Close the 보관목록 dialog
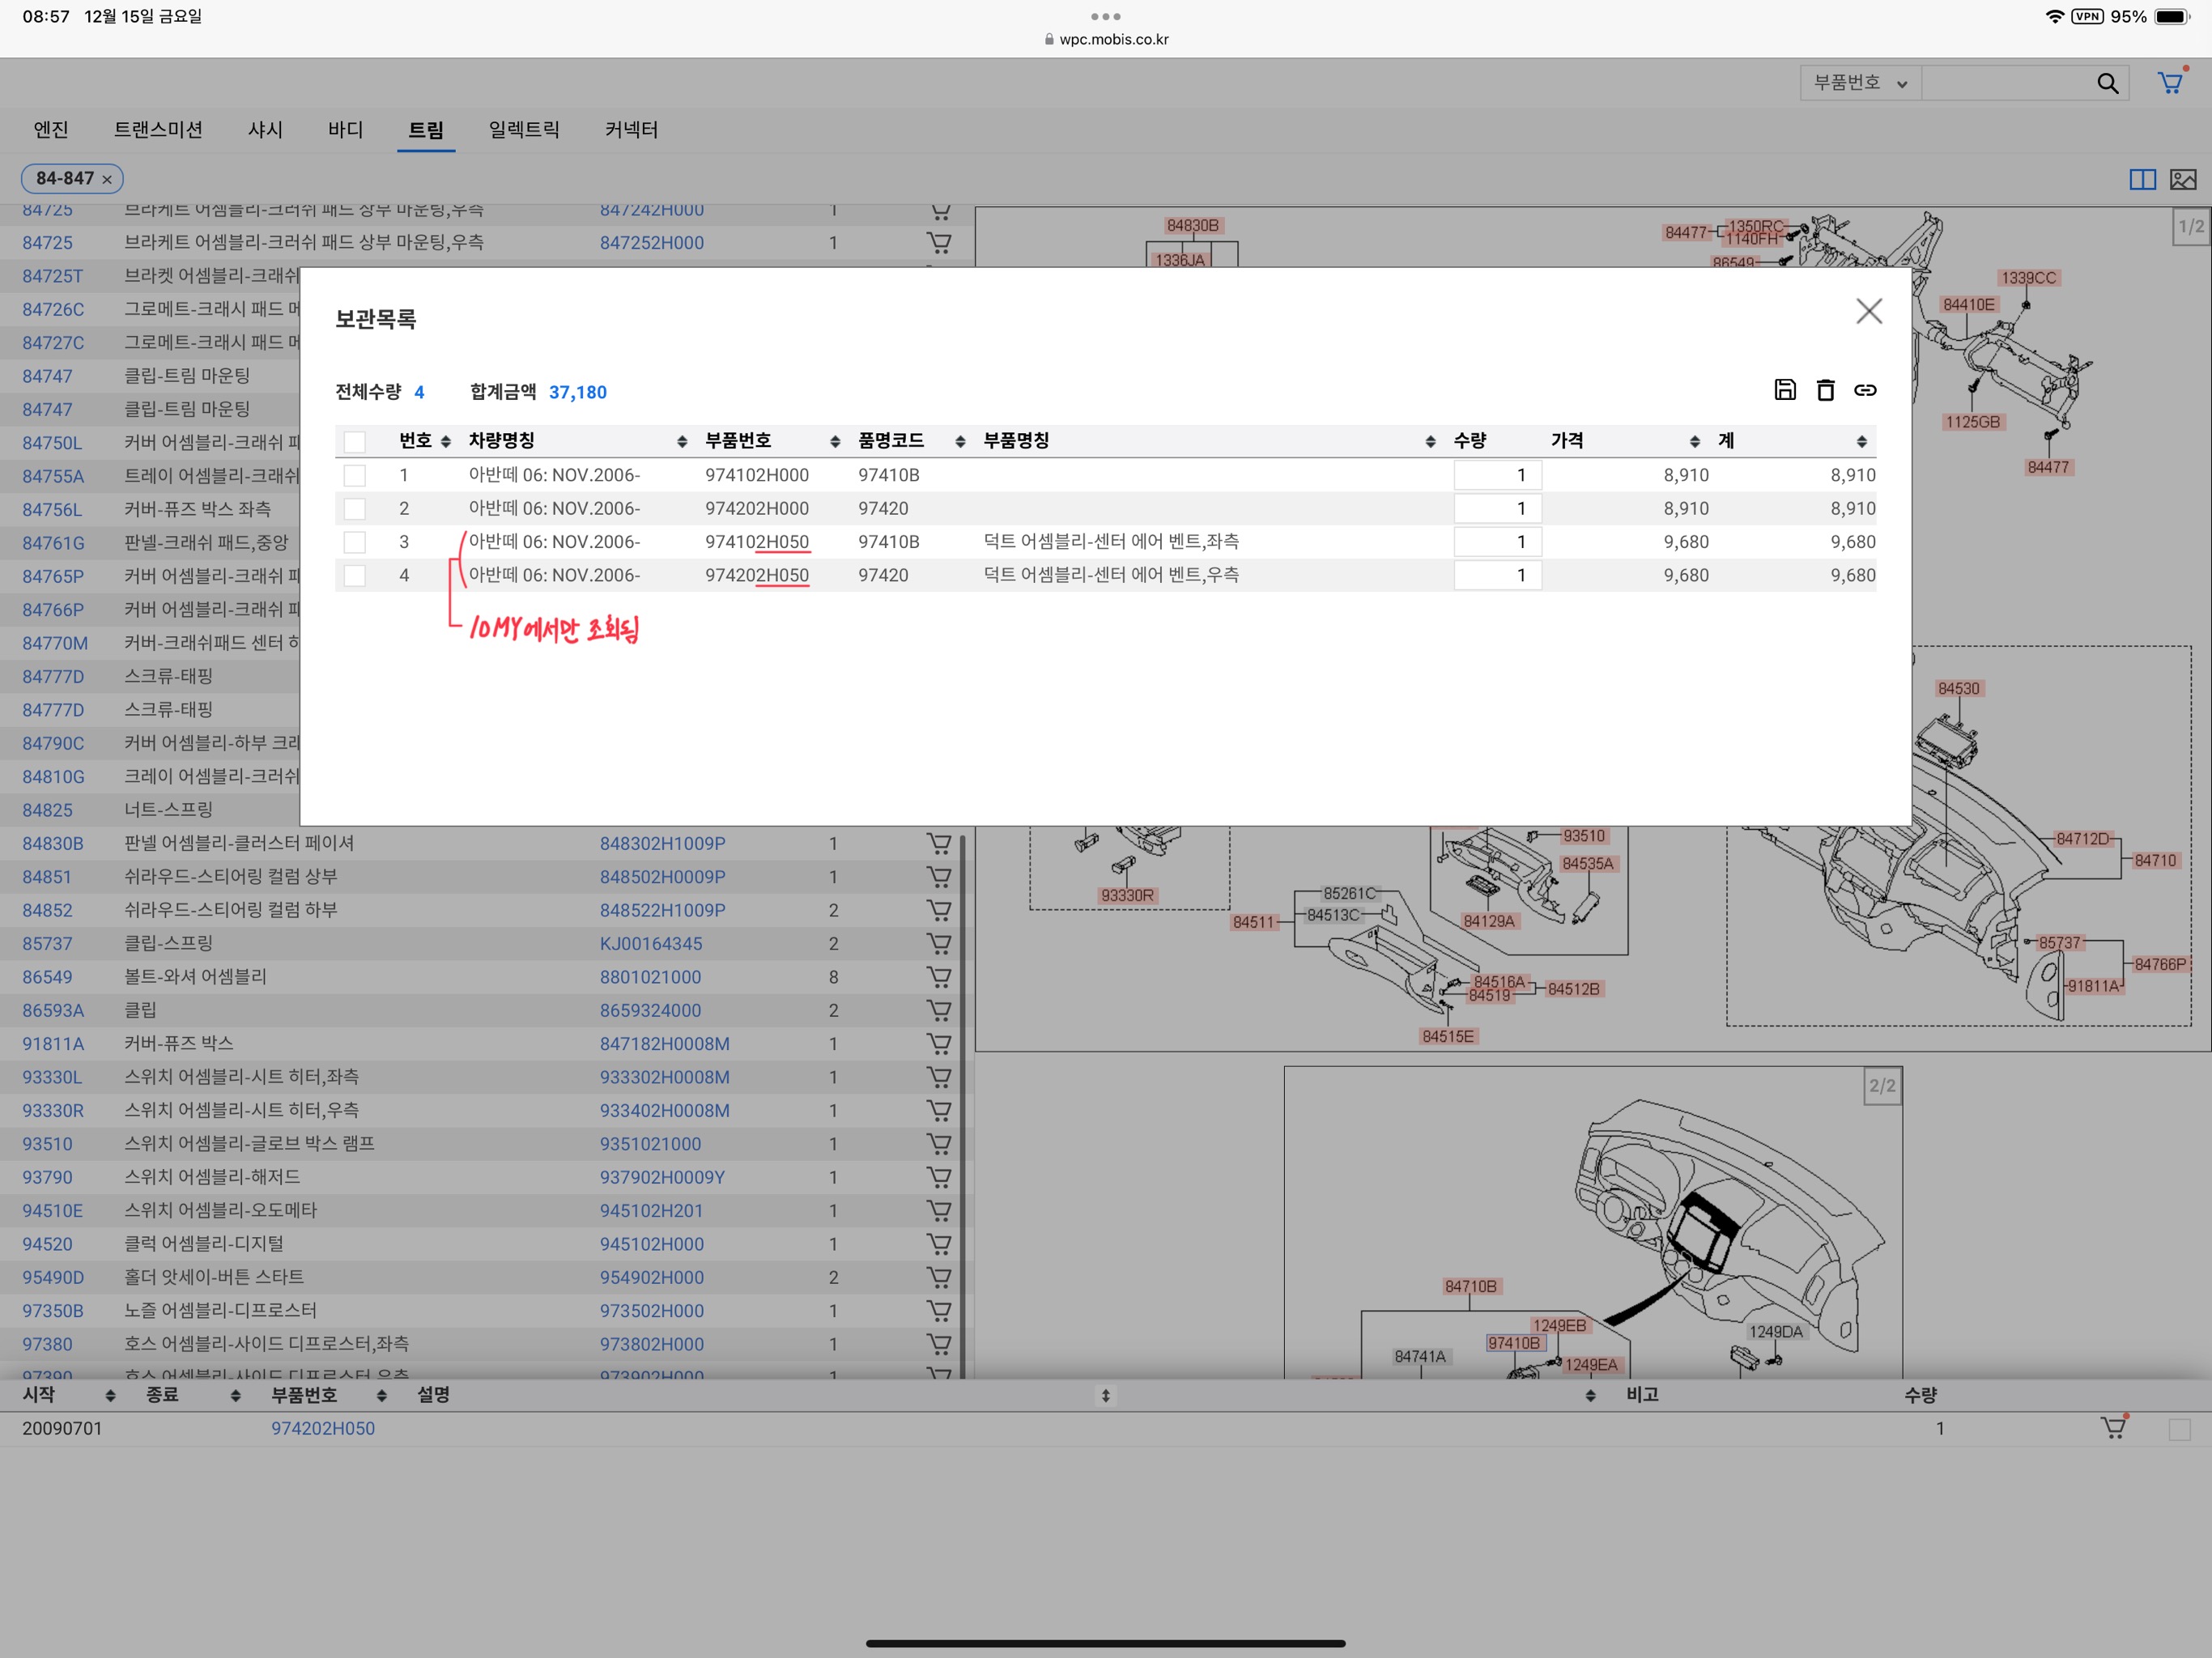The image size is (2212, 1658). (x=1868, y=311)
